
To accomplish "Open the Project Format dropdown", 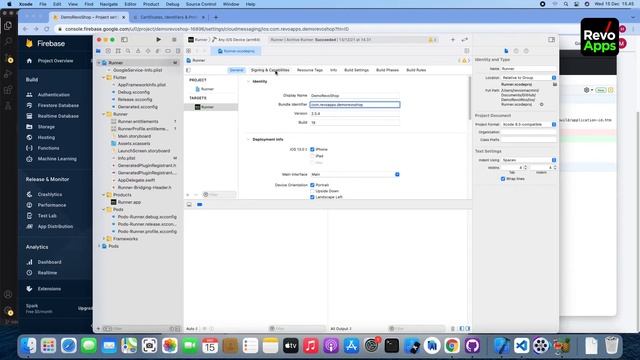I will tap(529, 124).
